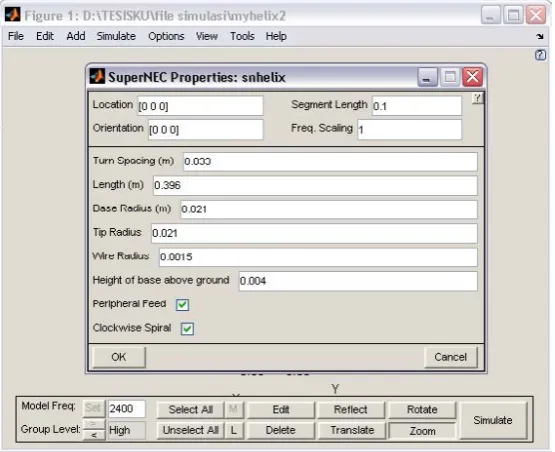Click the Model Freq value field 2400
This screenshot has width=555, height=452.
click(x=127, y=409)
